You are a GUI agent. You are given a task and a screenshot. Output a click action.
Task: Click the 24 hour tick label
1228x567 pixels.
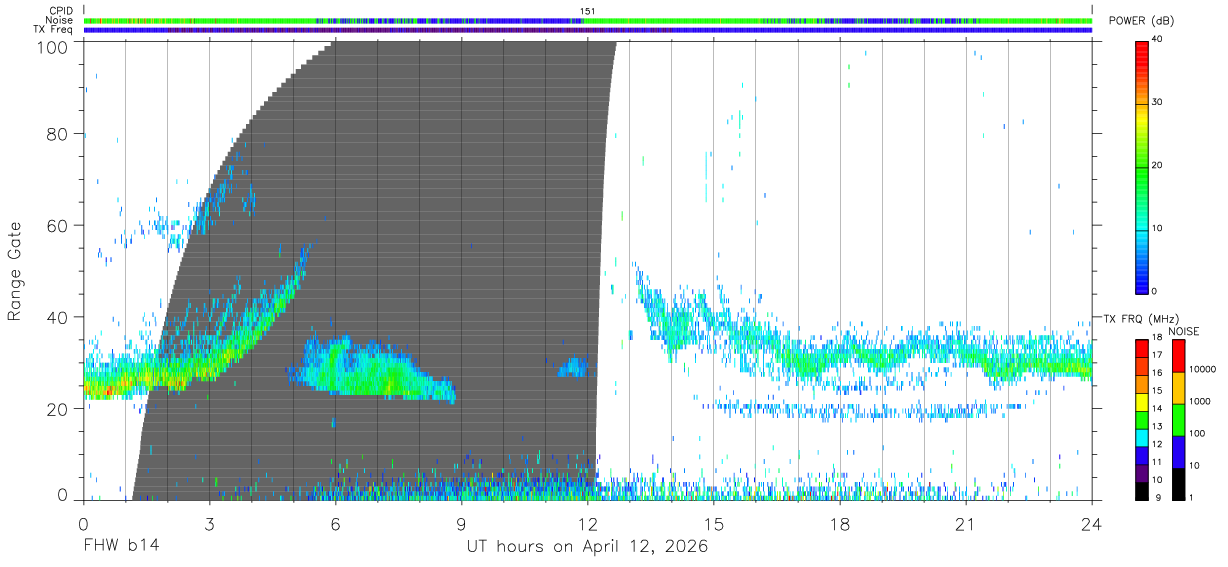1092,523
